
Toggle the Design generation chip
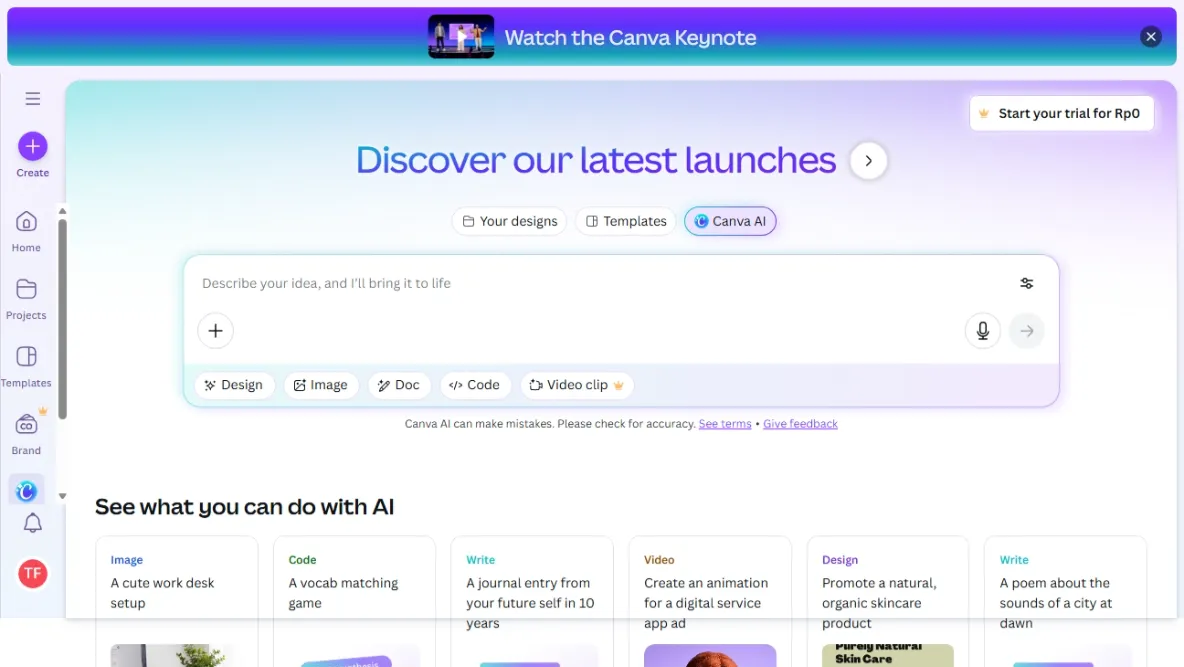235,385
